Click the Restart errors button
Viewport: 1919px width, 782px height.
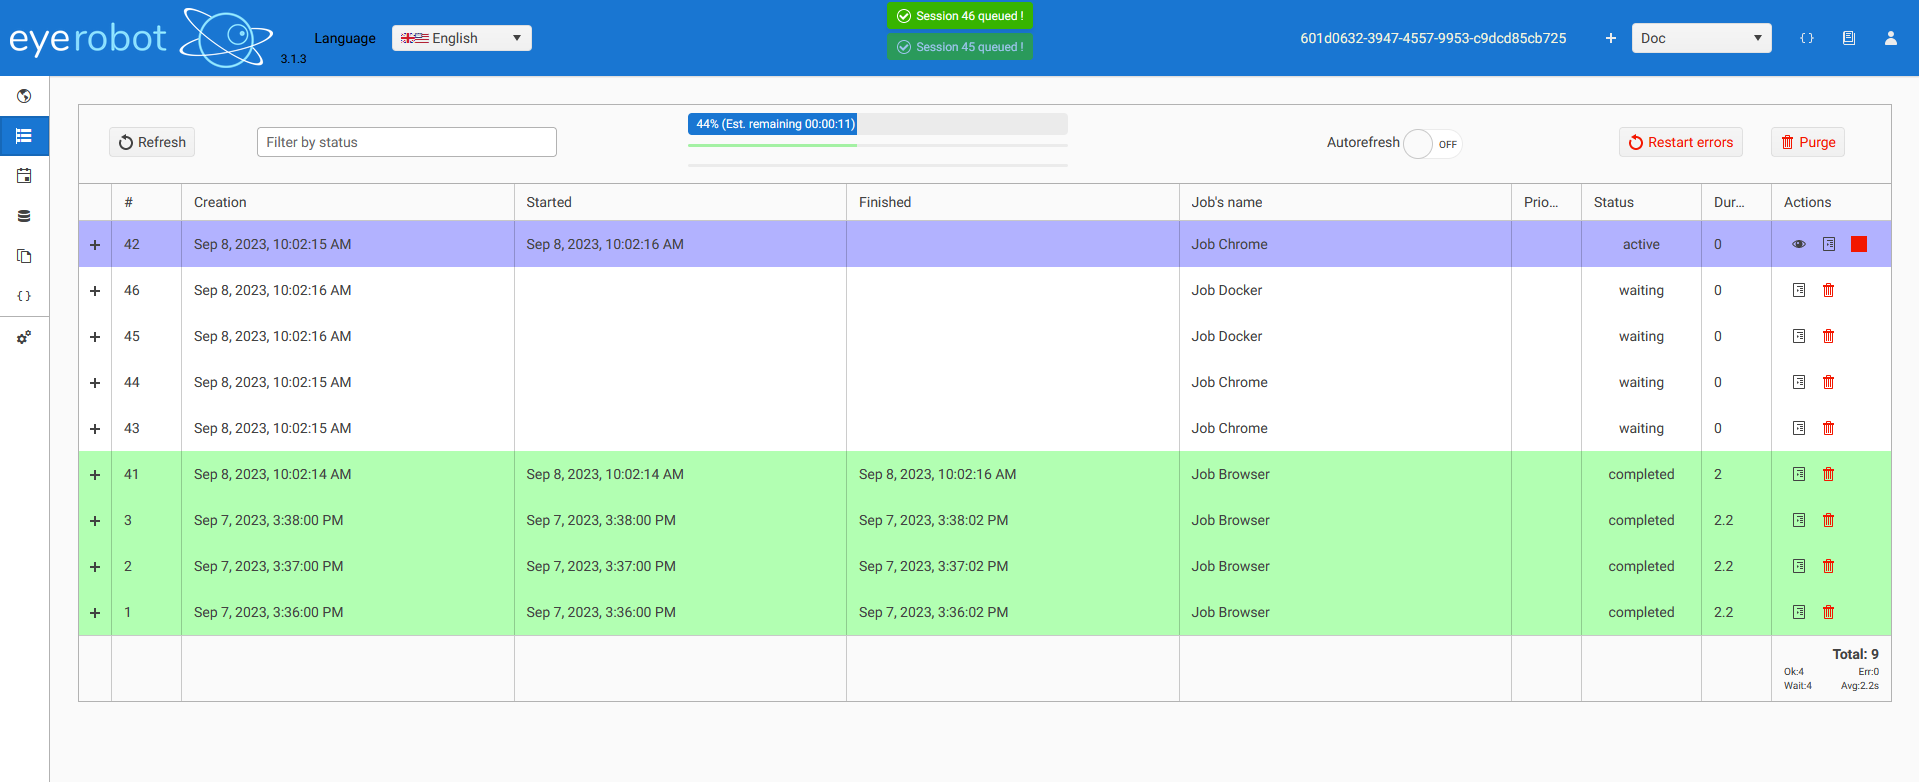click(1680, 142)
